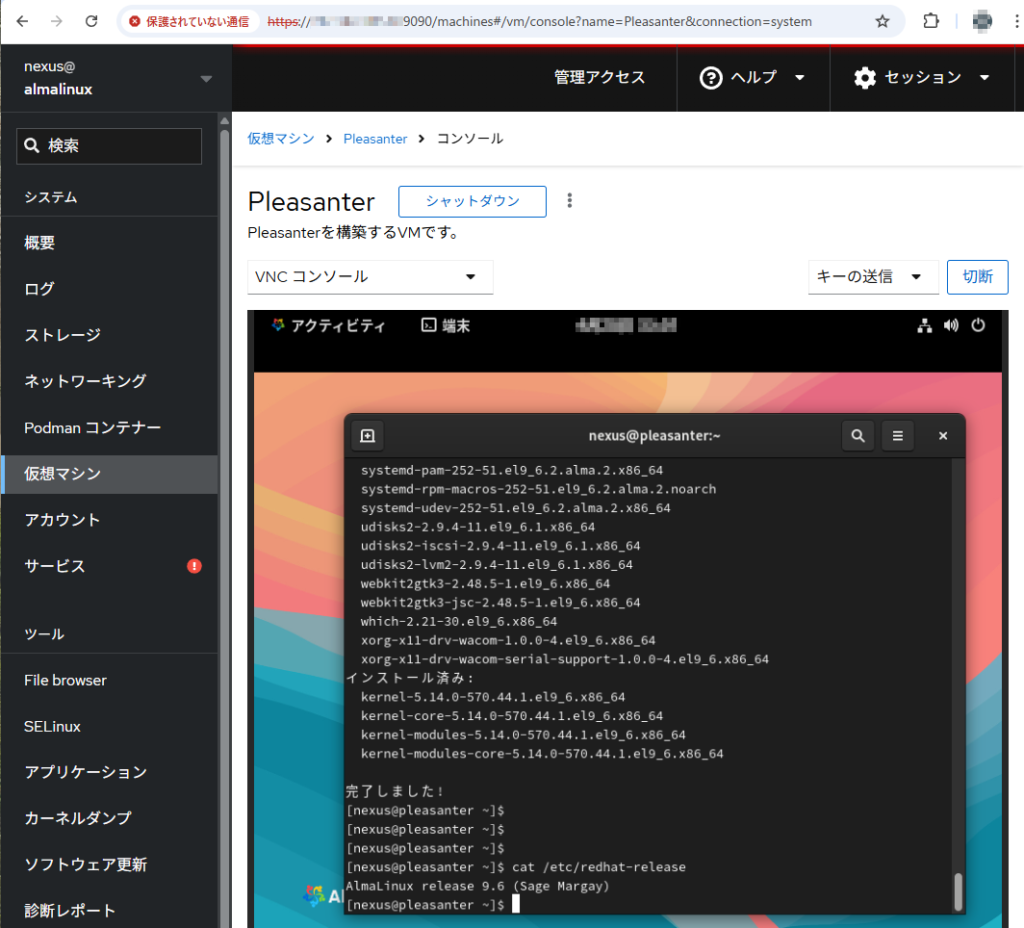
Task: Click the bookmark star icon in address bar
Action: click(x=882, y=21)
